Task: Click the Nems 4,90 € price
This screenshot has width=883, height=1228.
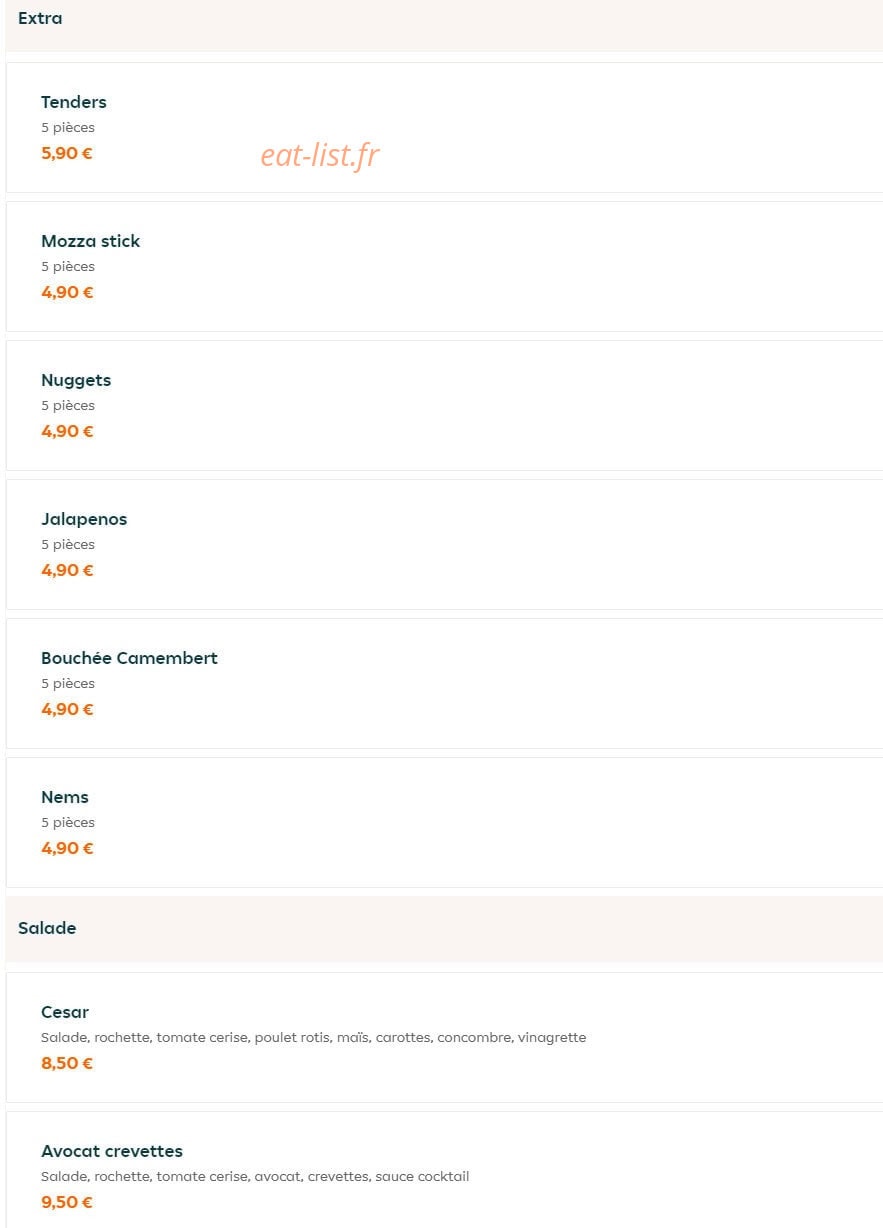Action: (67, 848)
